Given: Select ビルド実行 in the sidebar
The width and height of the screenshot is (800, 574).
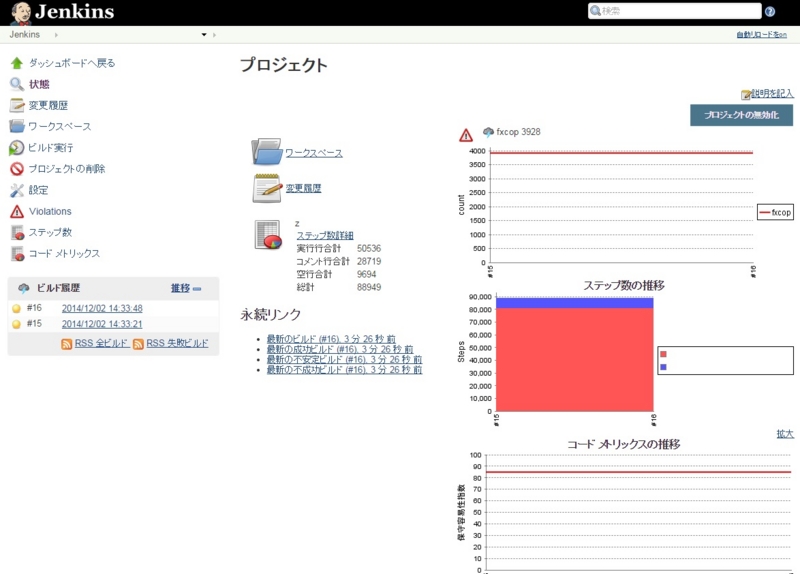Looking at the screenshot, I should pyautogui.click(x=51, y=147).
